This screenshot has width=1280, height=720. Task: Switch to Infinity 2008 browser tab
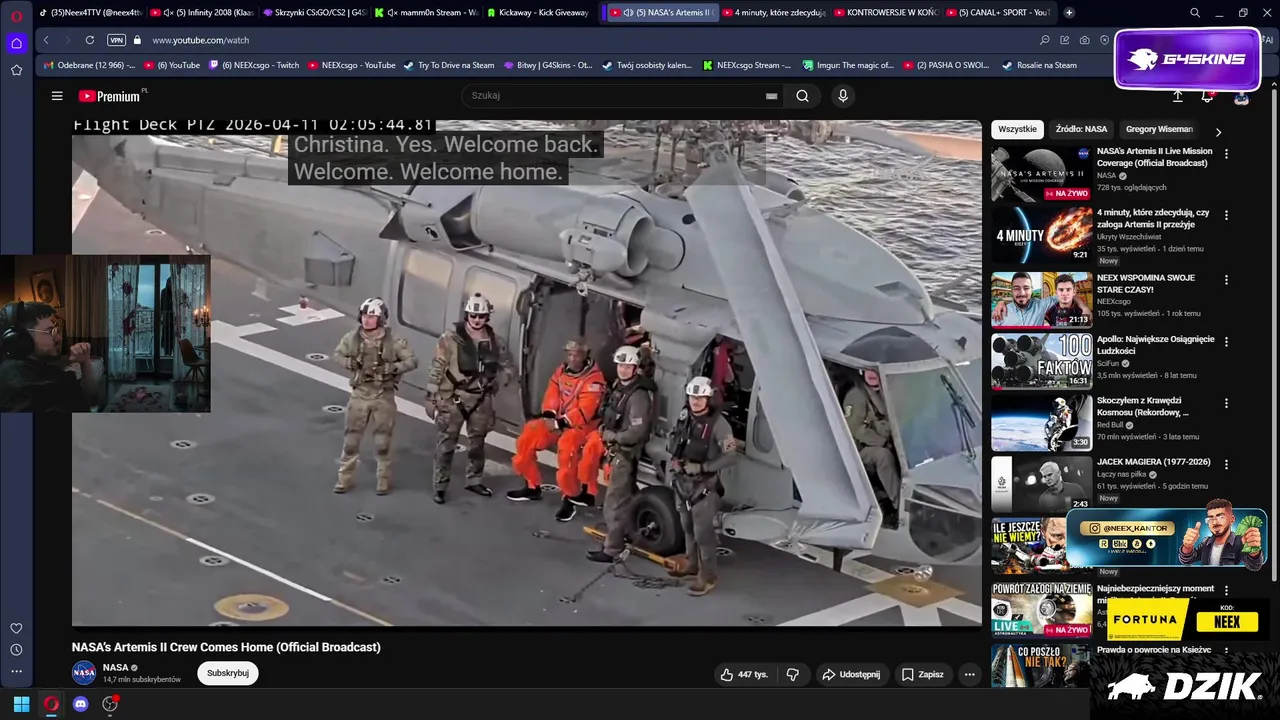[205, 13]
